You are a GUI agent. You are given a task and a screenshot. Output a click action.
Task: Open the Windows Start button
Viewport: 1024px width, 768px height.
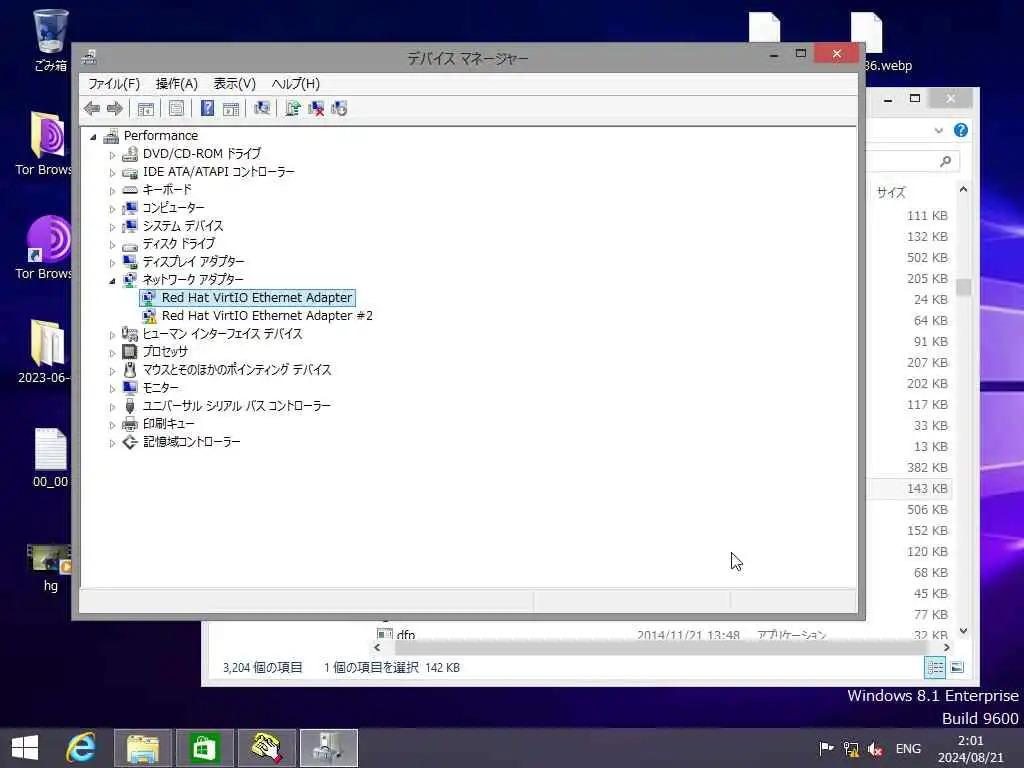tap(25, 748)
